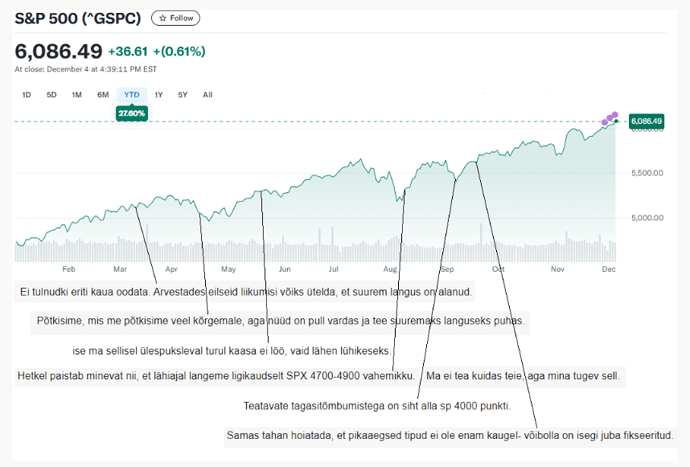
Task: Select the 5D time range tab
Action: 51,95
